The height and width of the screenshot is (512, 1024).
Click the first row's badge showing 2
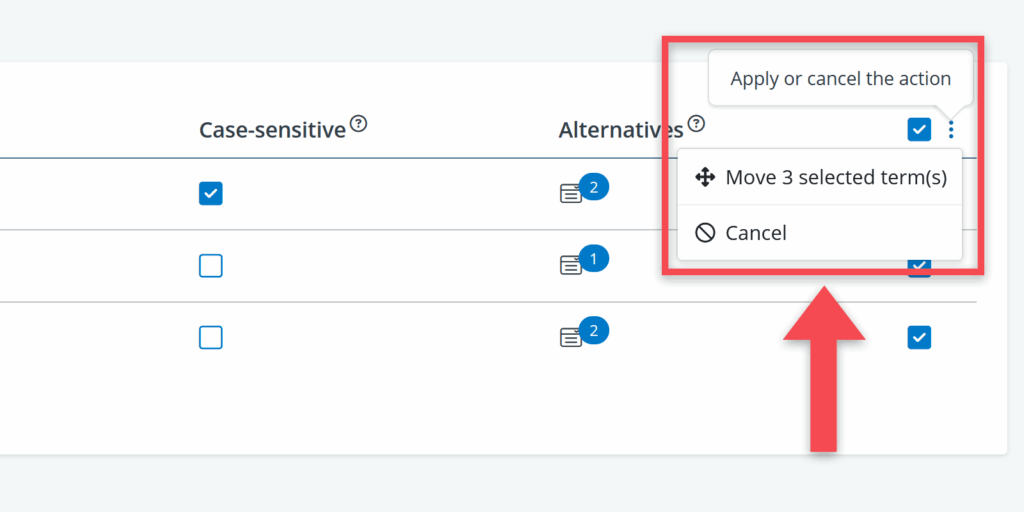(x=593, y=187)
